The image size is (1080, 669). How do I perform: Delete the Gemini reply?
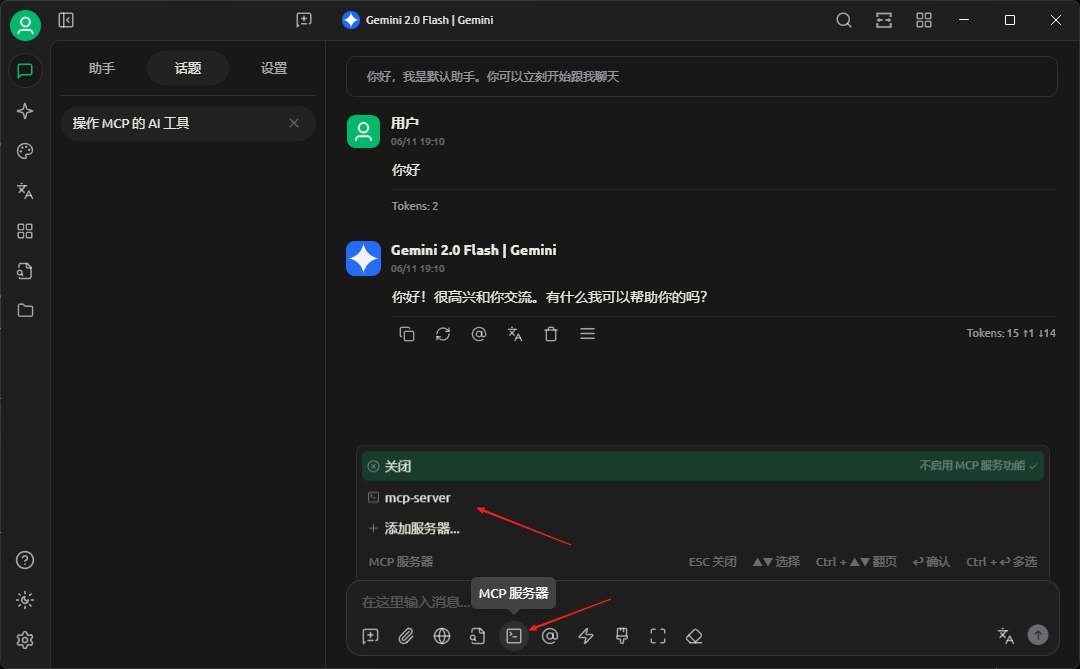551,334
